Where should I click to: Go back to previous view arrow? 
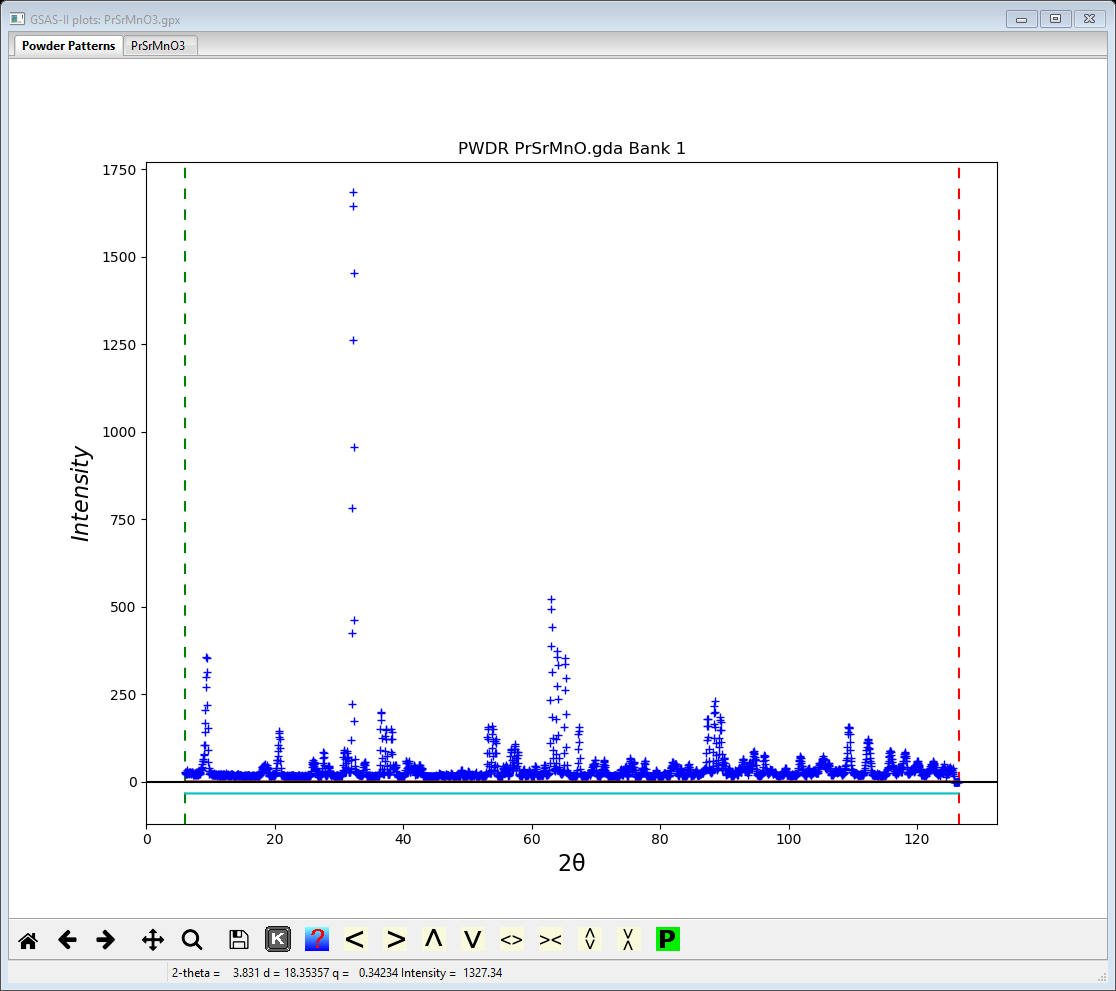point(68,940)
